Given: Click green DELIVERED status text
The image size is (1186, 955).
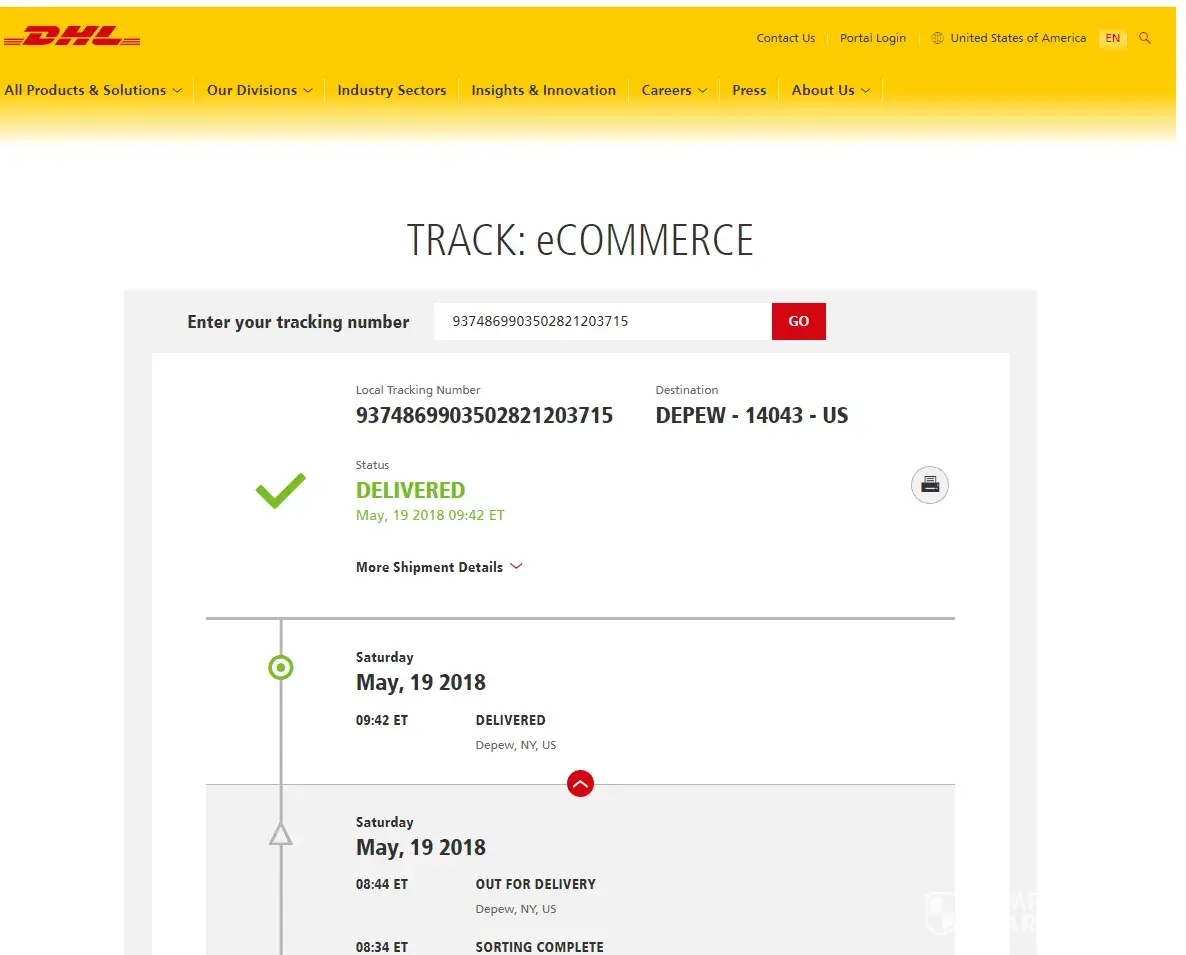Looking at the screenshot, I should click(x=410, y=490).
